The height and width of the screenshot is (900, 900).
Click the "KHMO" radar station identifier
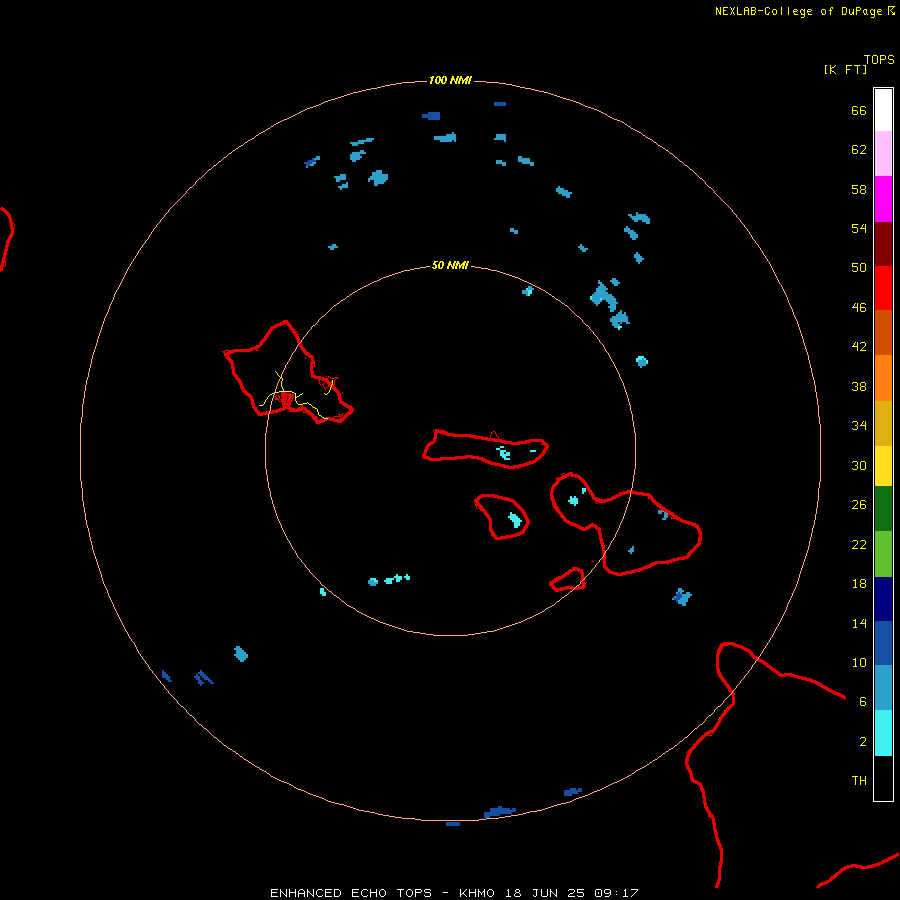476,893
